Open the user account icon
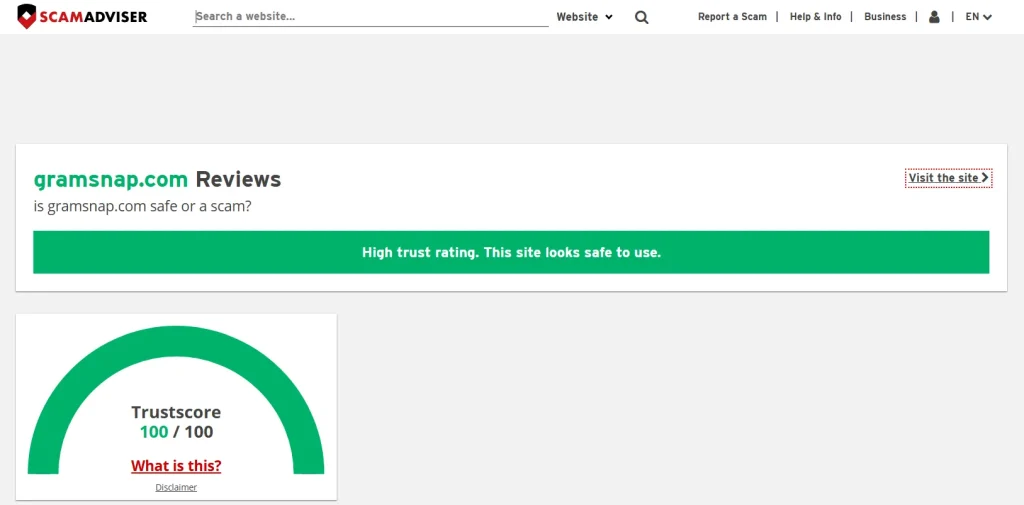Image resolution: width=1024 pixels, height=505 pixels. pos(934,17)
